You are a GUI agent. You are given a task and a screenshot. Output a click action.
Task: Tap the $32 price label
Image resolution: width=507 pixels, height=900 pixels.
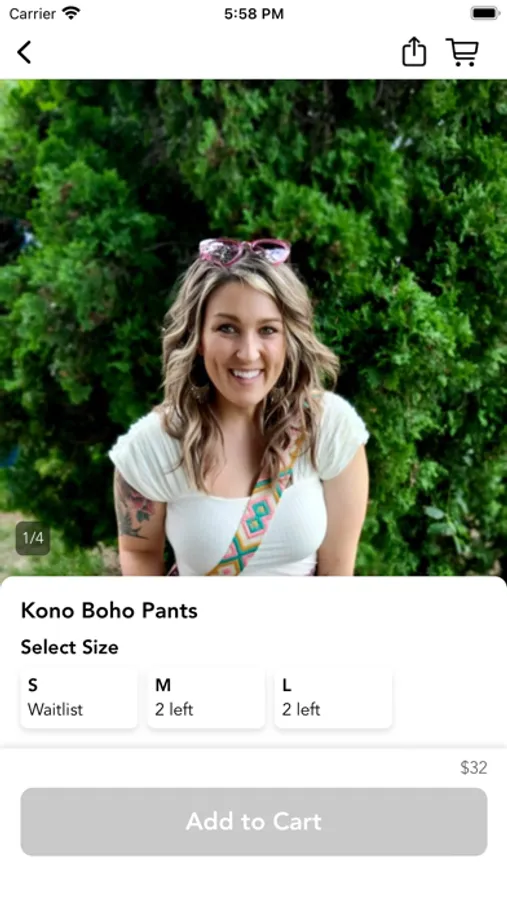click(474, 767)
